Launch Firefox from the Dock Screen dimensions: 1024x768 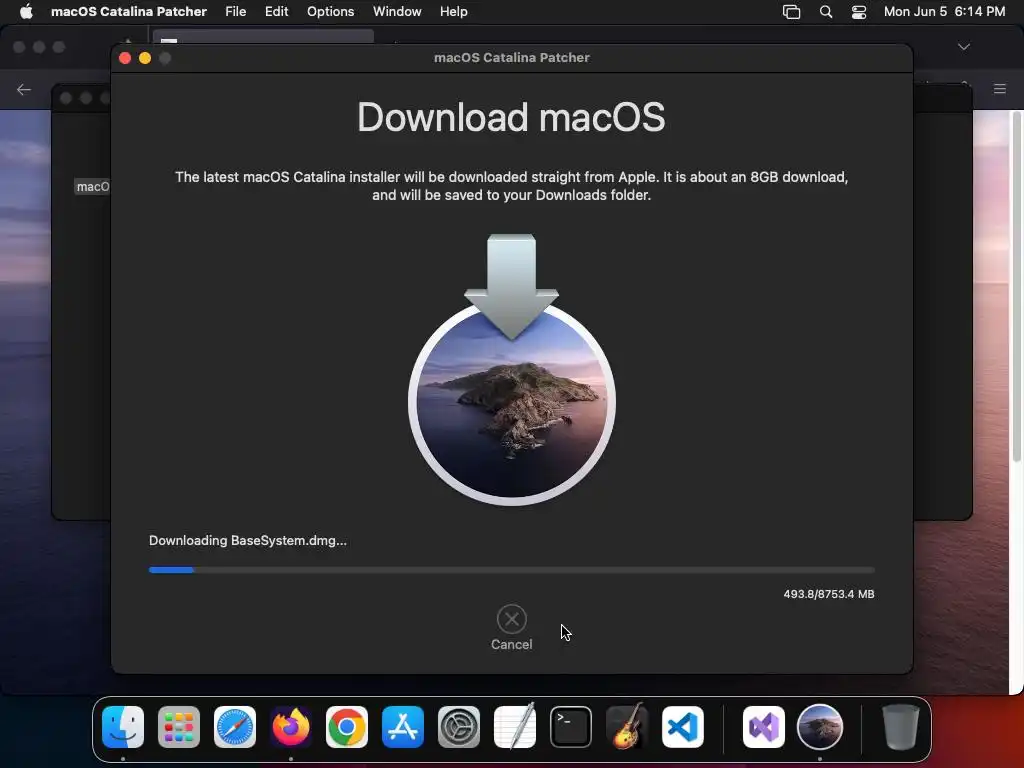coord(291,727)
